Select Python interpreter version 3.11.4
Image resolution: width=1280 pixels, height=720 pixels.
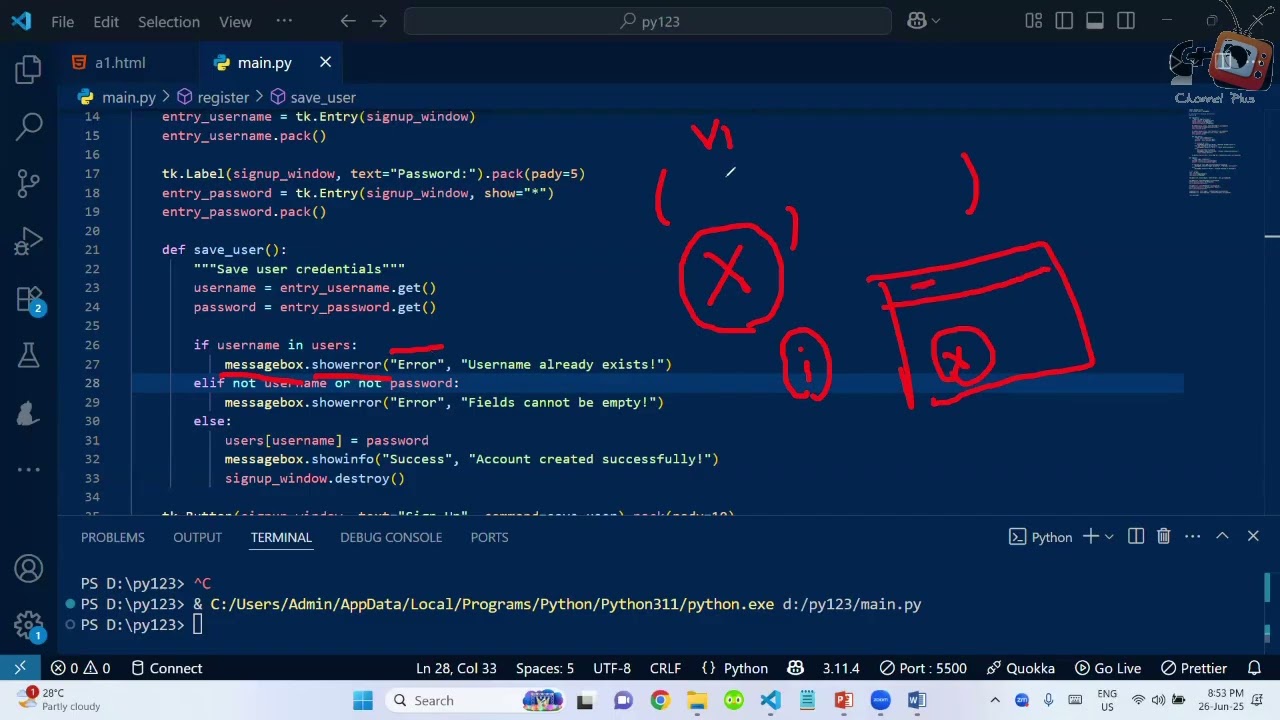tap(841, 668)
